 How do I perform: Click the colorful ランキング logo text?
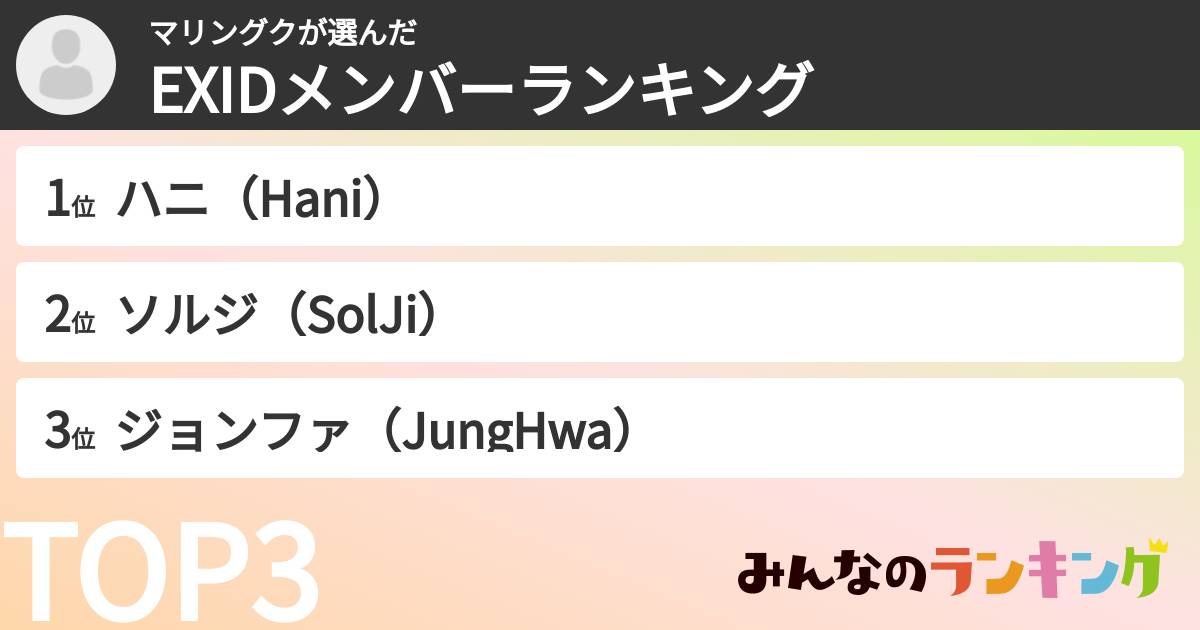pyautogui.click(x=1045, y=573)
